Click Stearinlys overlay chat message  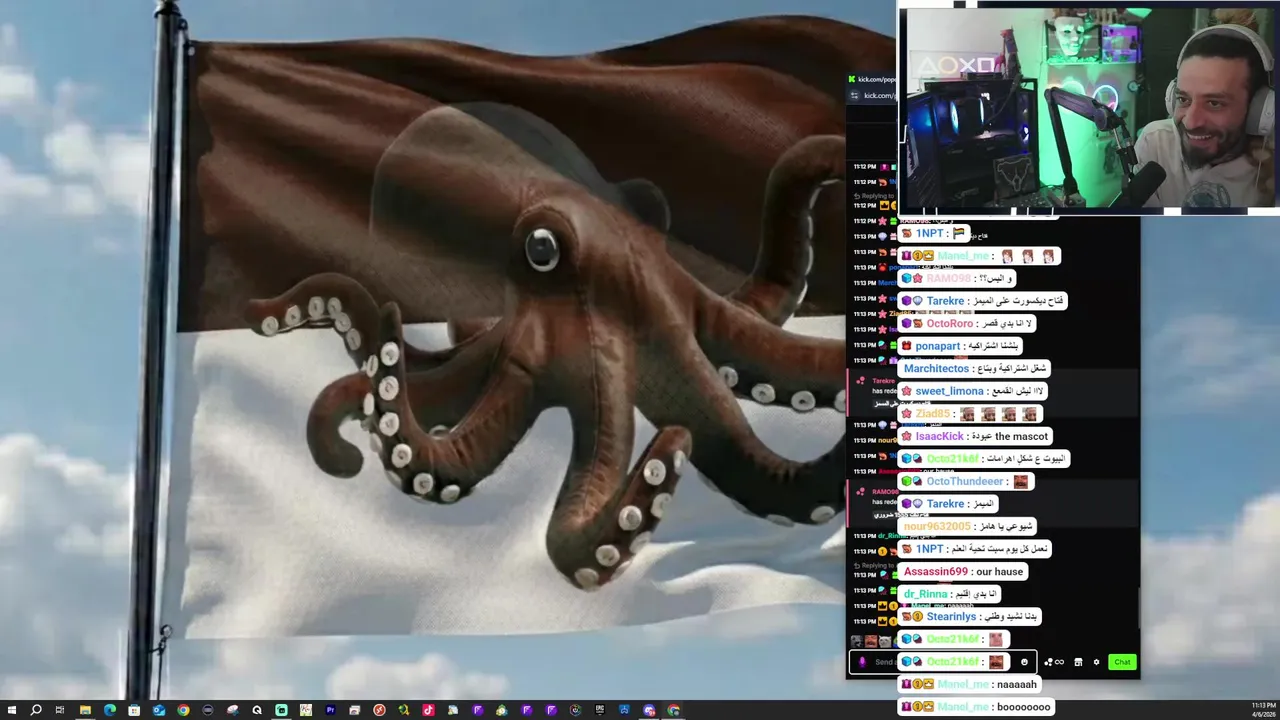pyautogui.click(x=970, y=616)
